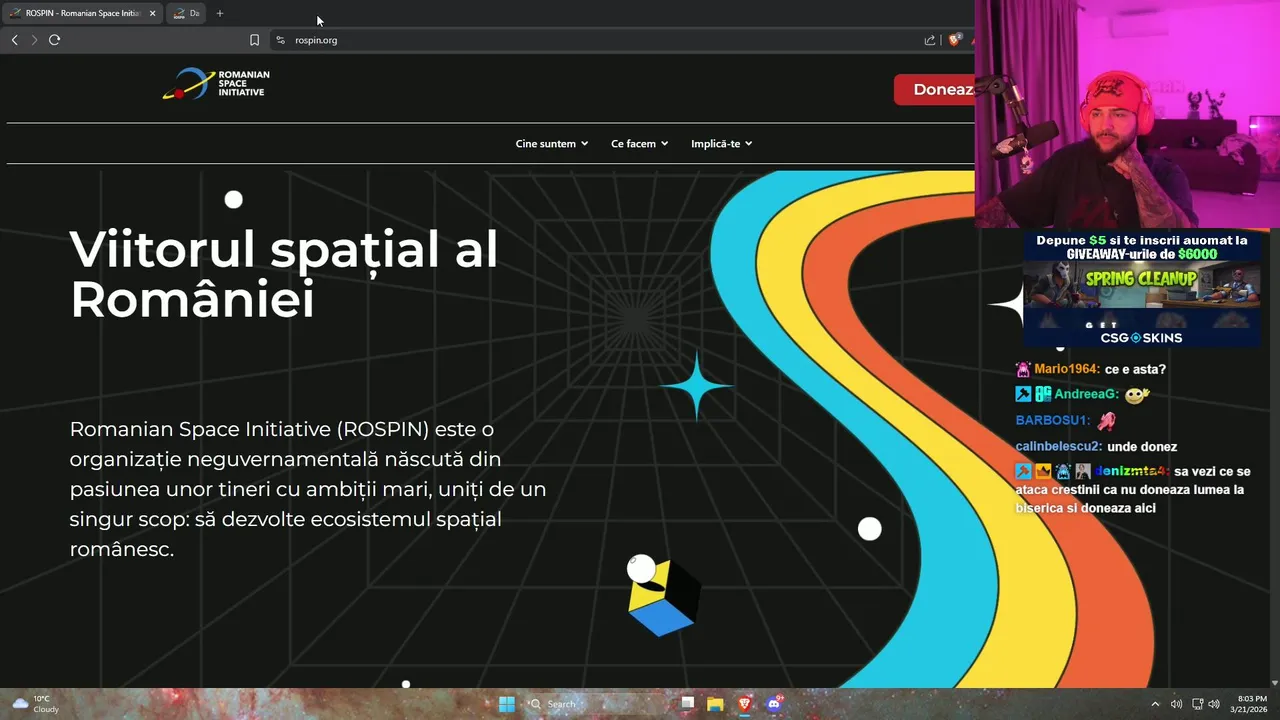Expand the Cine suntem menu
Image resolution: width=1280 pixels, height=720 pixels.
552,144
